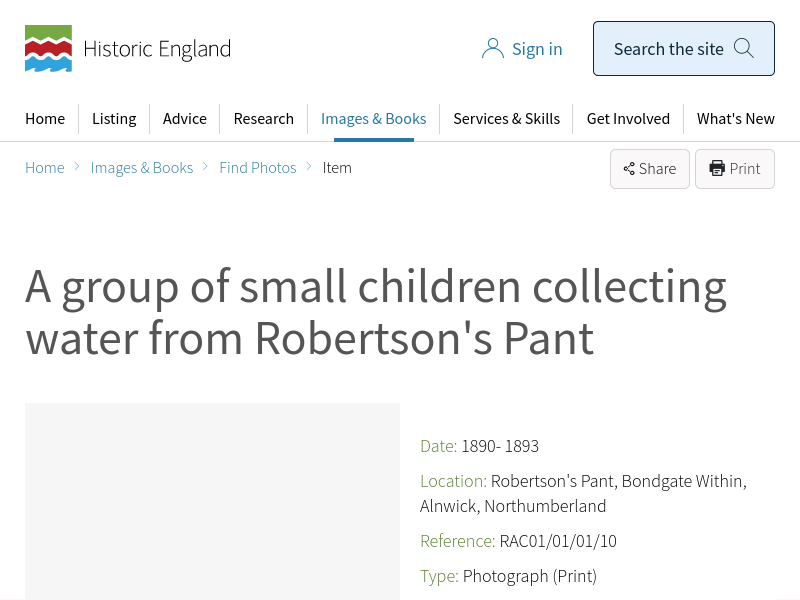This screenshot has height=600, width=800.
Task: Click the Historic England logo icon
Action: tap(48, 49)
